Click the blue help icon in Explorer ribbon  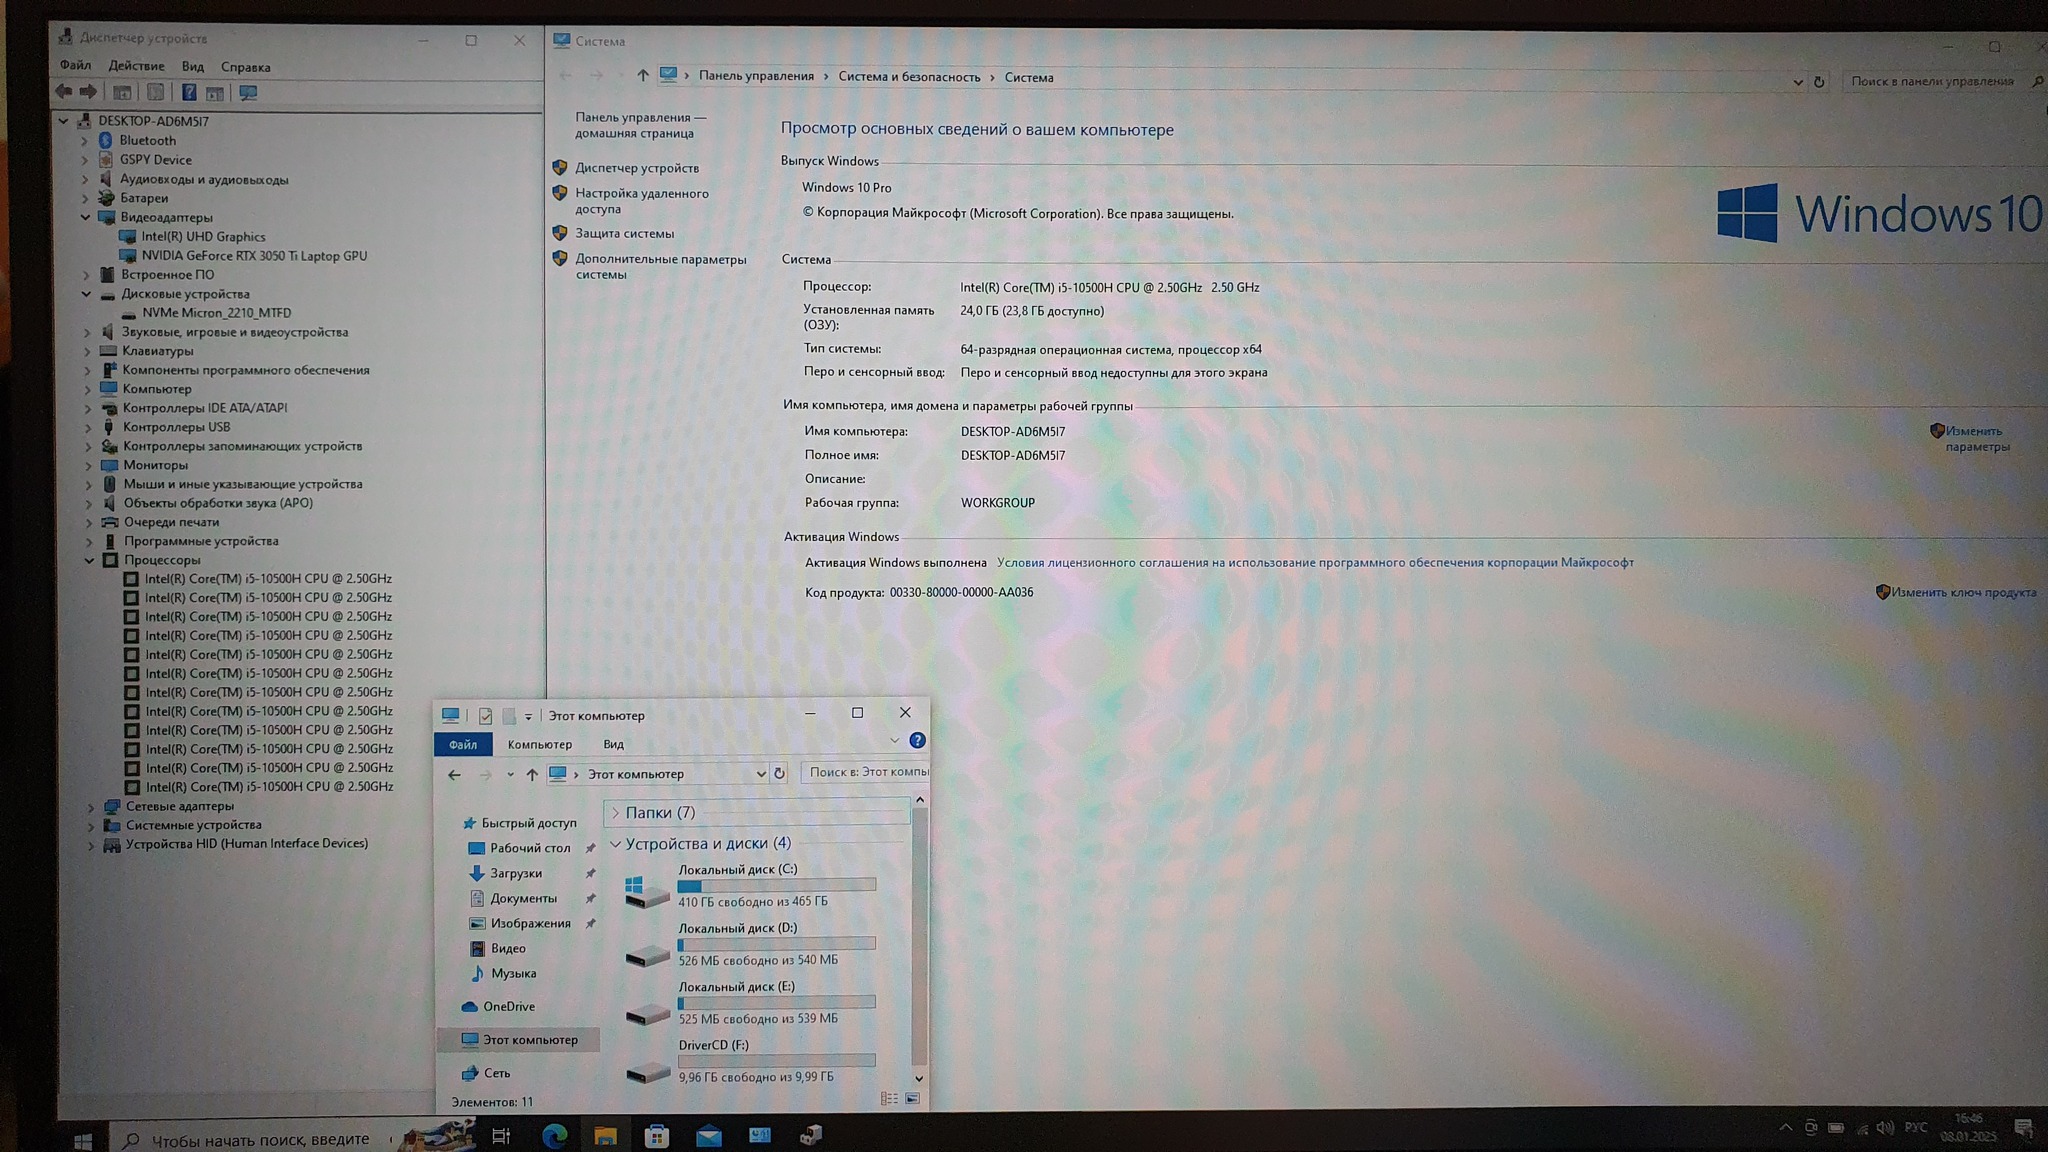point(917,741)
